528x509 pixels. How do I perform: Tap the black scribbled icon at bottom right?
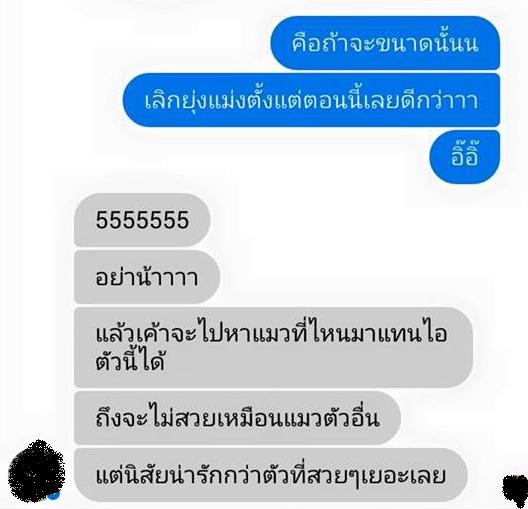(x=516, y=487)
